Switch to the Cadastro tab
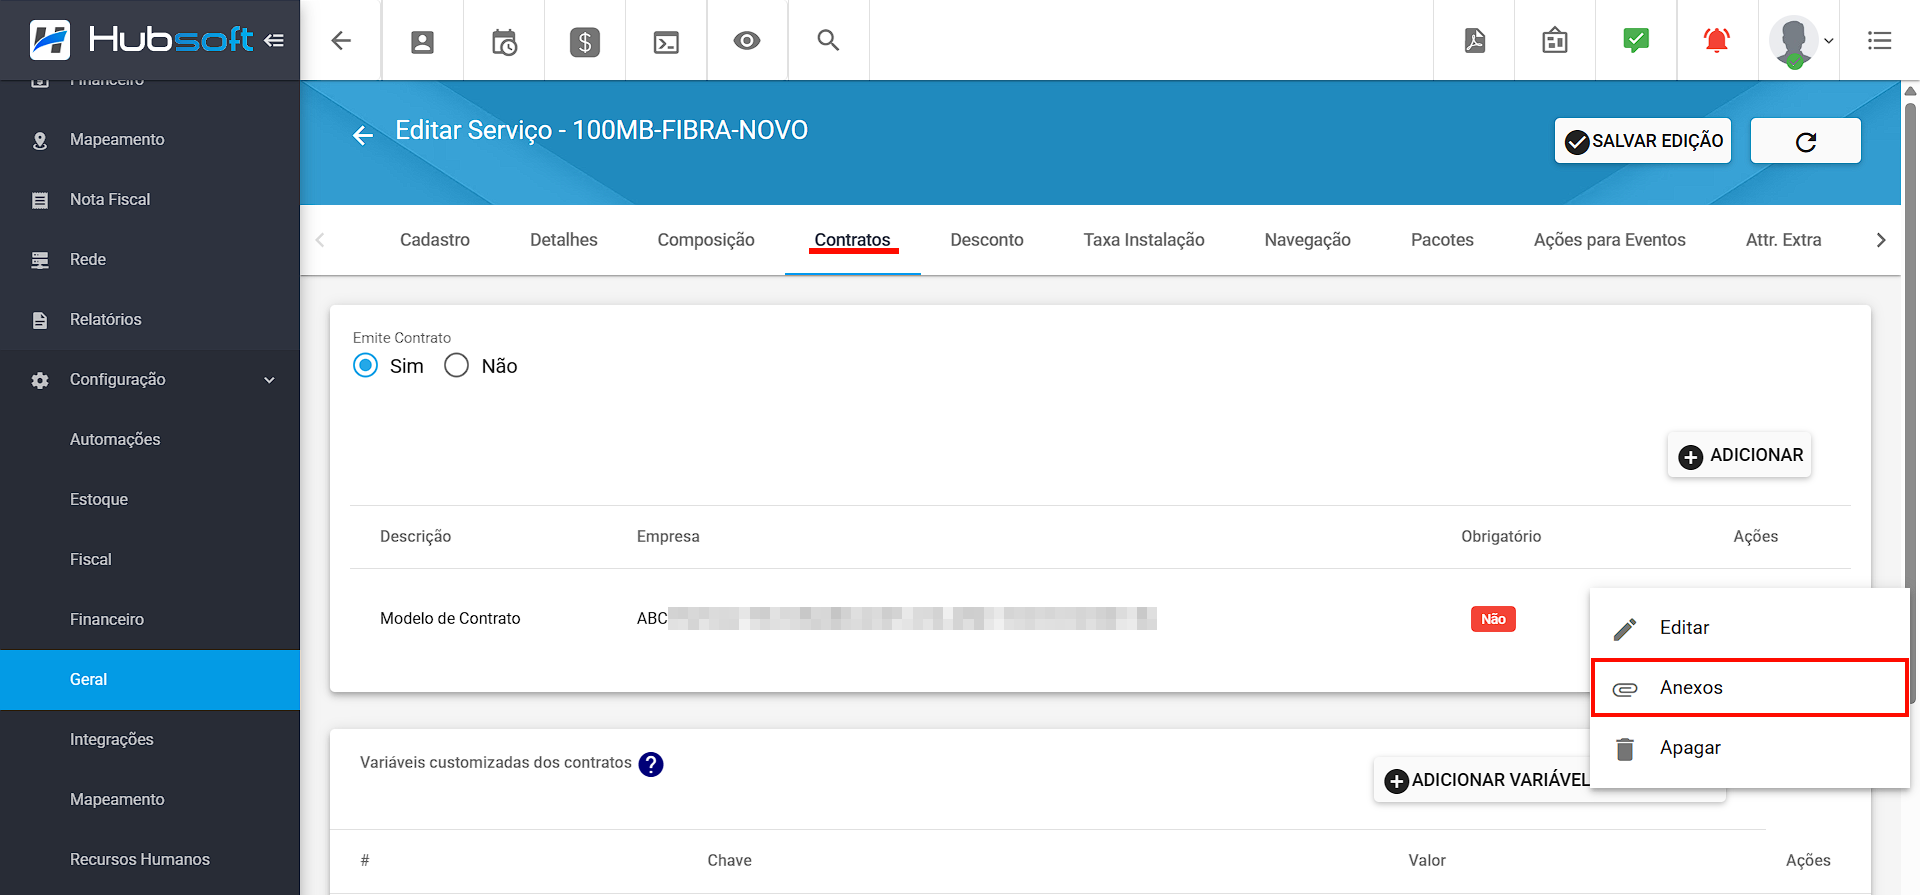This screenshot has width=1920, height=895. [x=435, y=240]
